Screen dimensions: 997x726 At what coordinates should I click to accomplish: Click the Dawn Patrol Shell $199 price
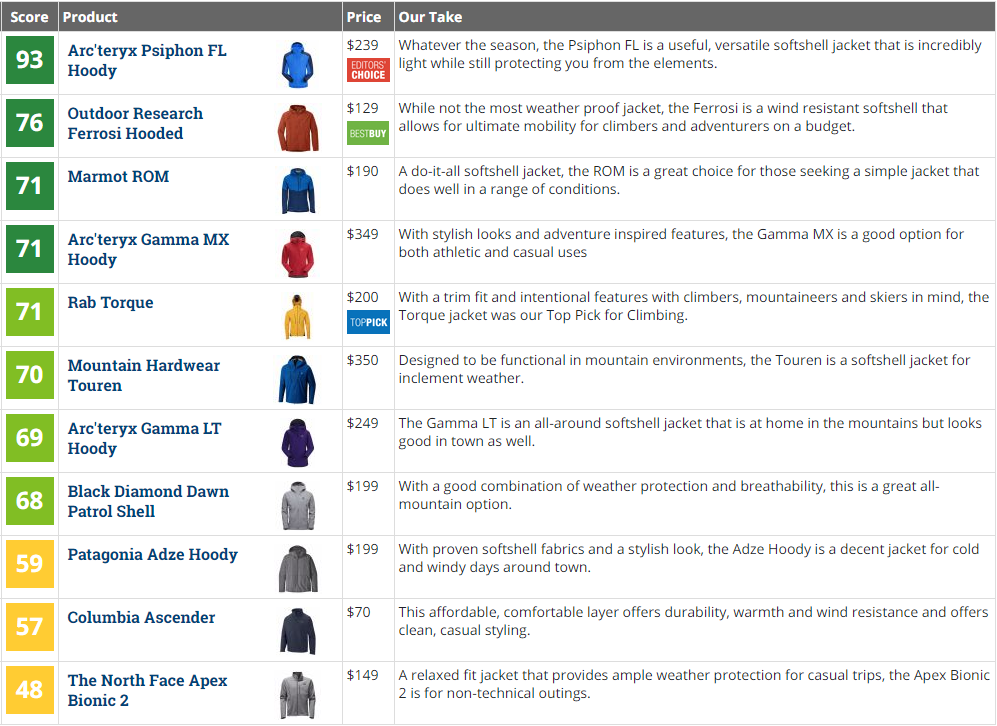362,486
